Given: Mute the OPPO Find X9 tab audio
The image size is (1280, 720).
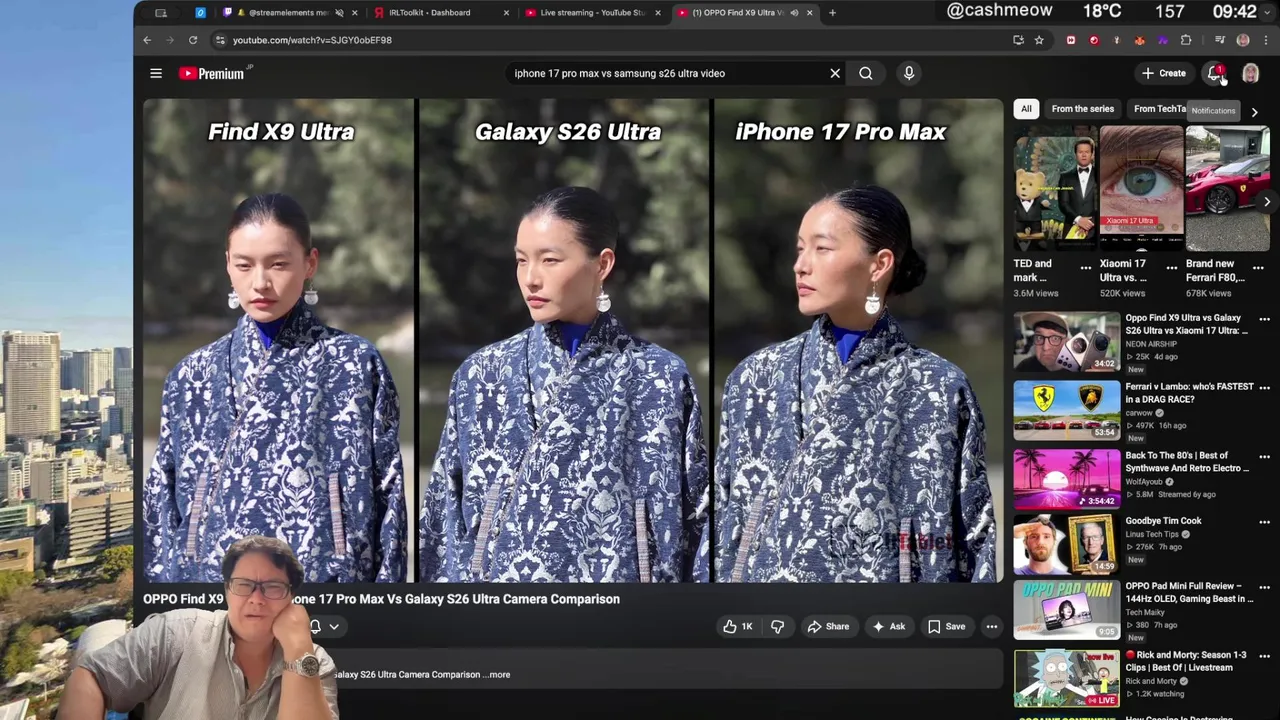Looking at the screenshot, I should point(794,13).
